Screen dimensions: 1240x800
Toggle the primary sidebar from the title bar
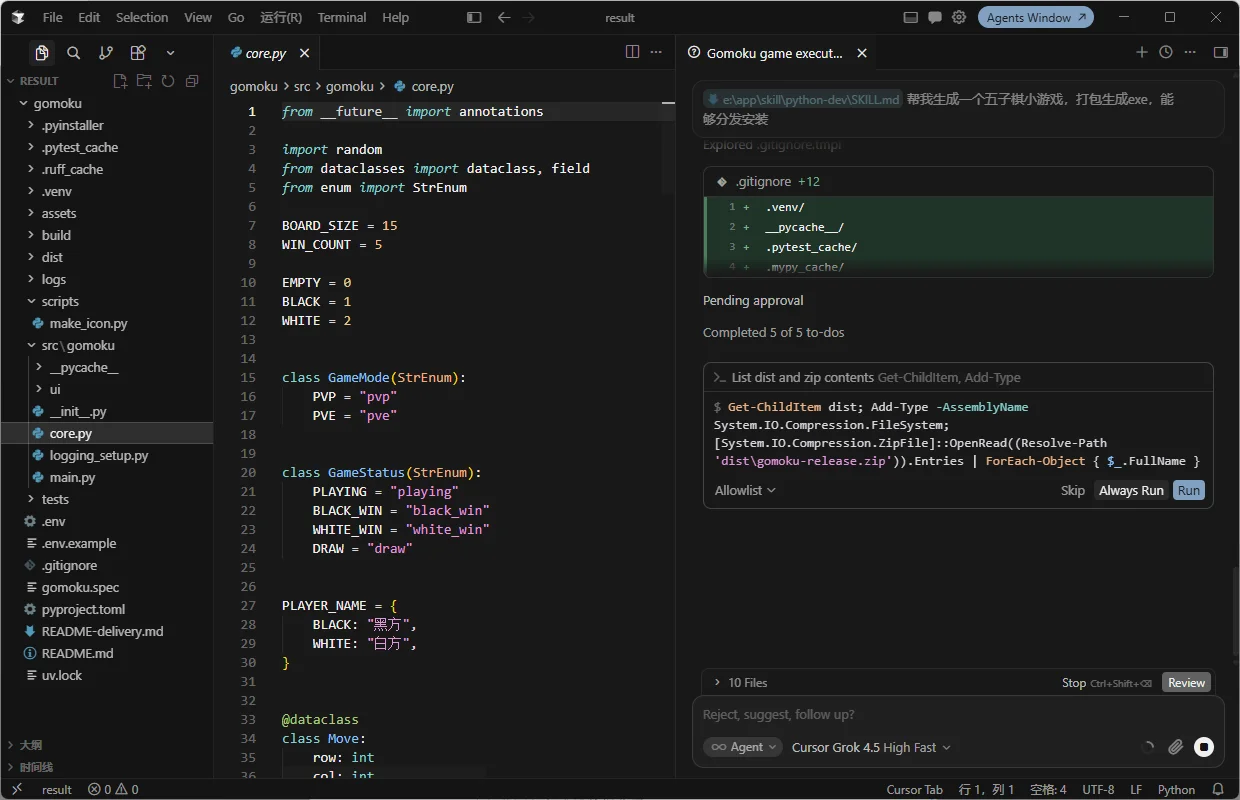[474, 17]
